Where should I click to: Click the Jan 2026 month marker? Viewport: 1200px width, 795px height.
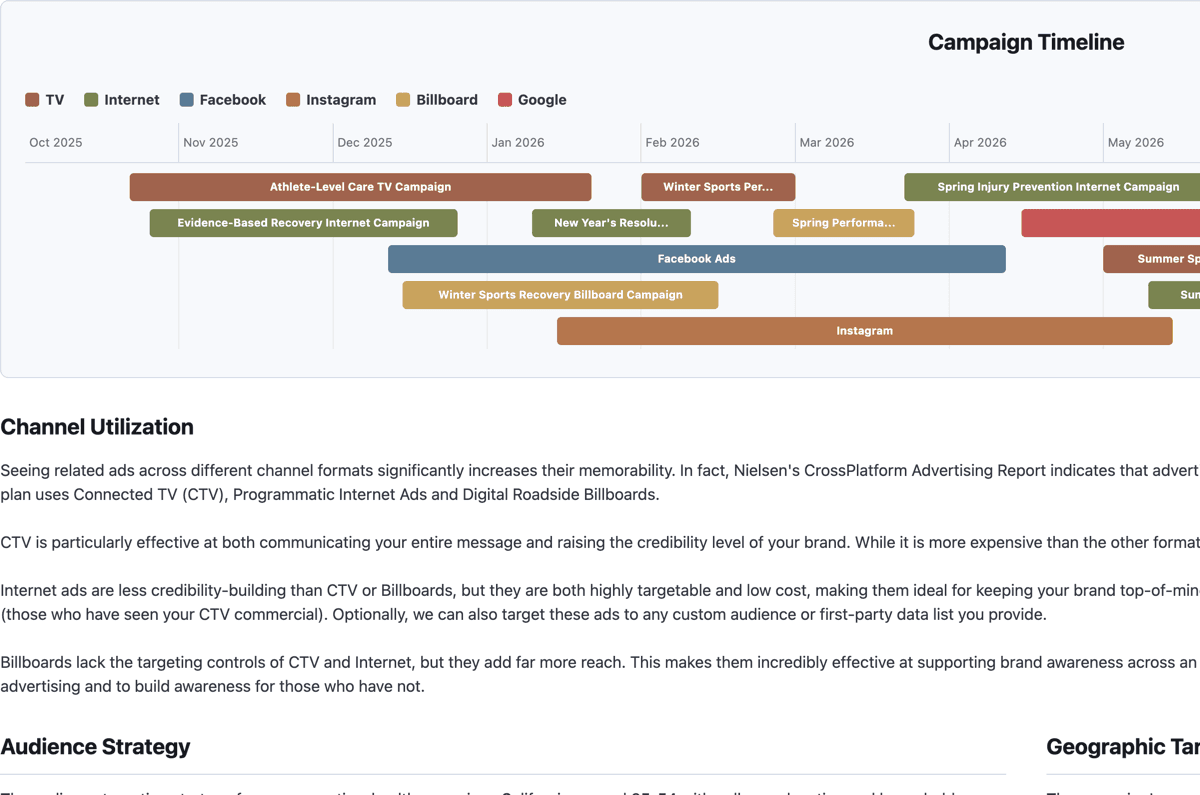(518, 143)
